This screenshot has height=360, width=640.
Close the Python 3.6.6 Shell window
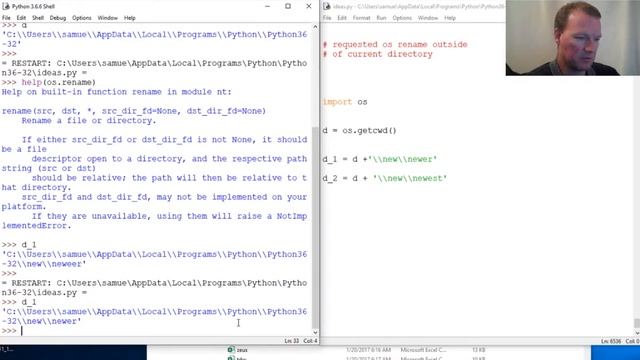[x=309, y=6]
